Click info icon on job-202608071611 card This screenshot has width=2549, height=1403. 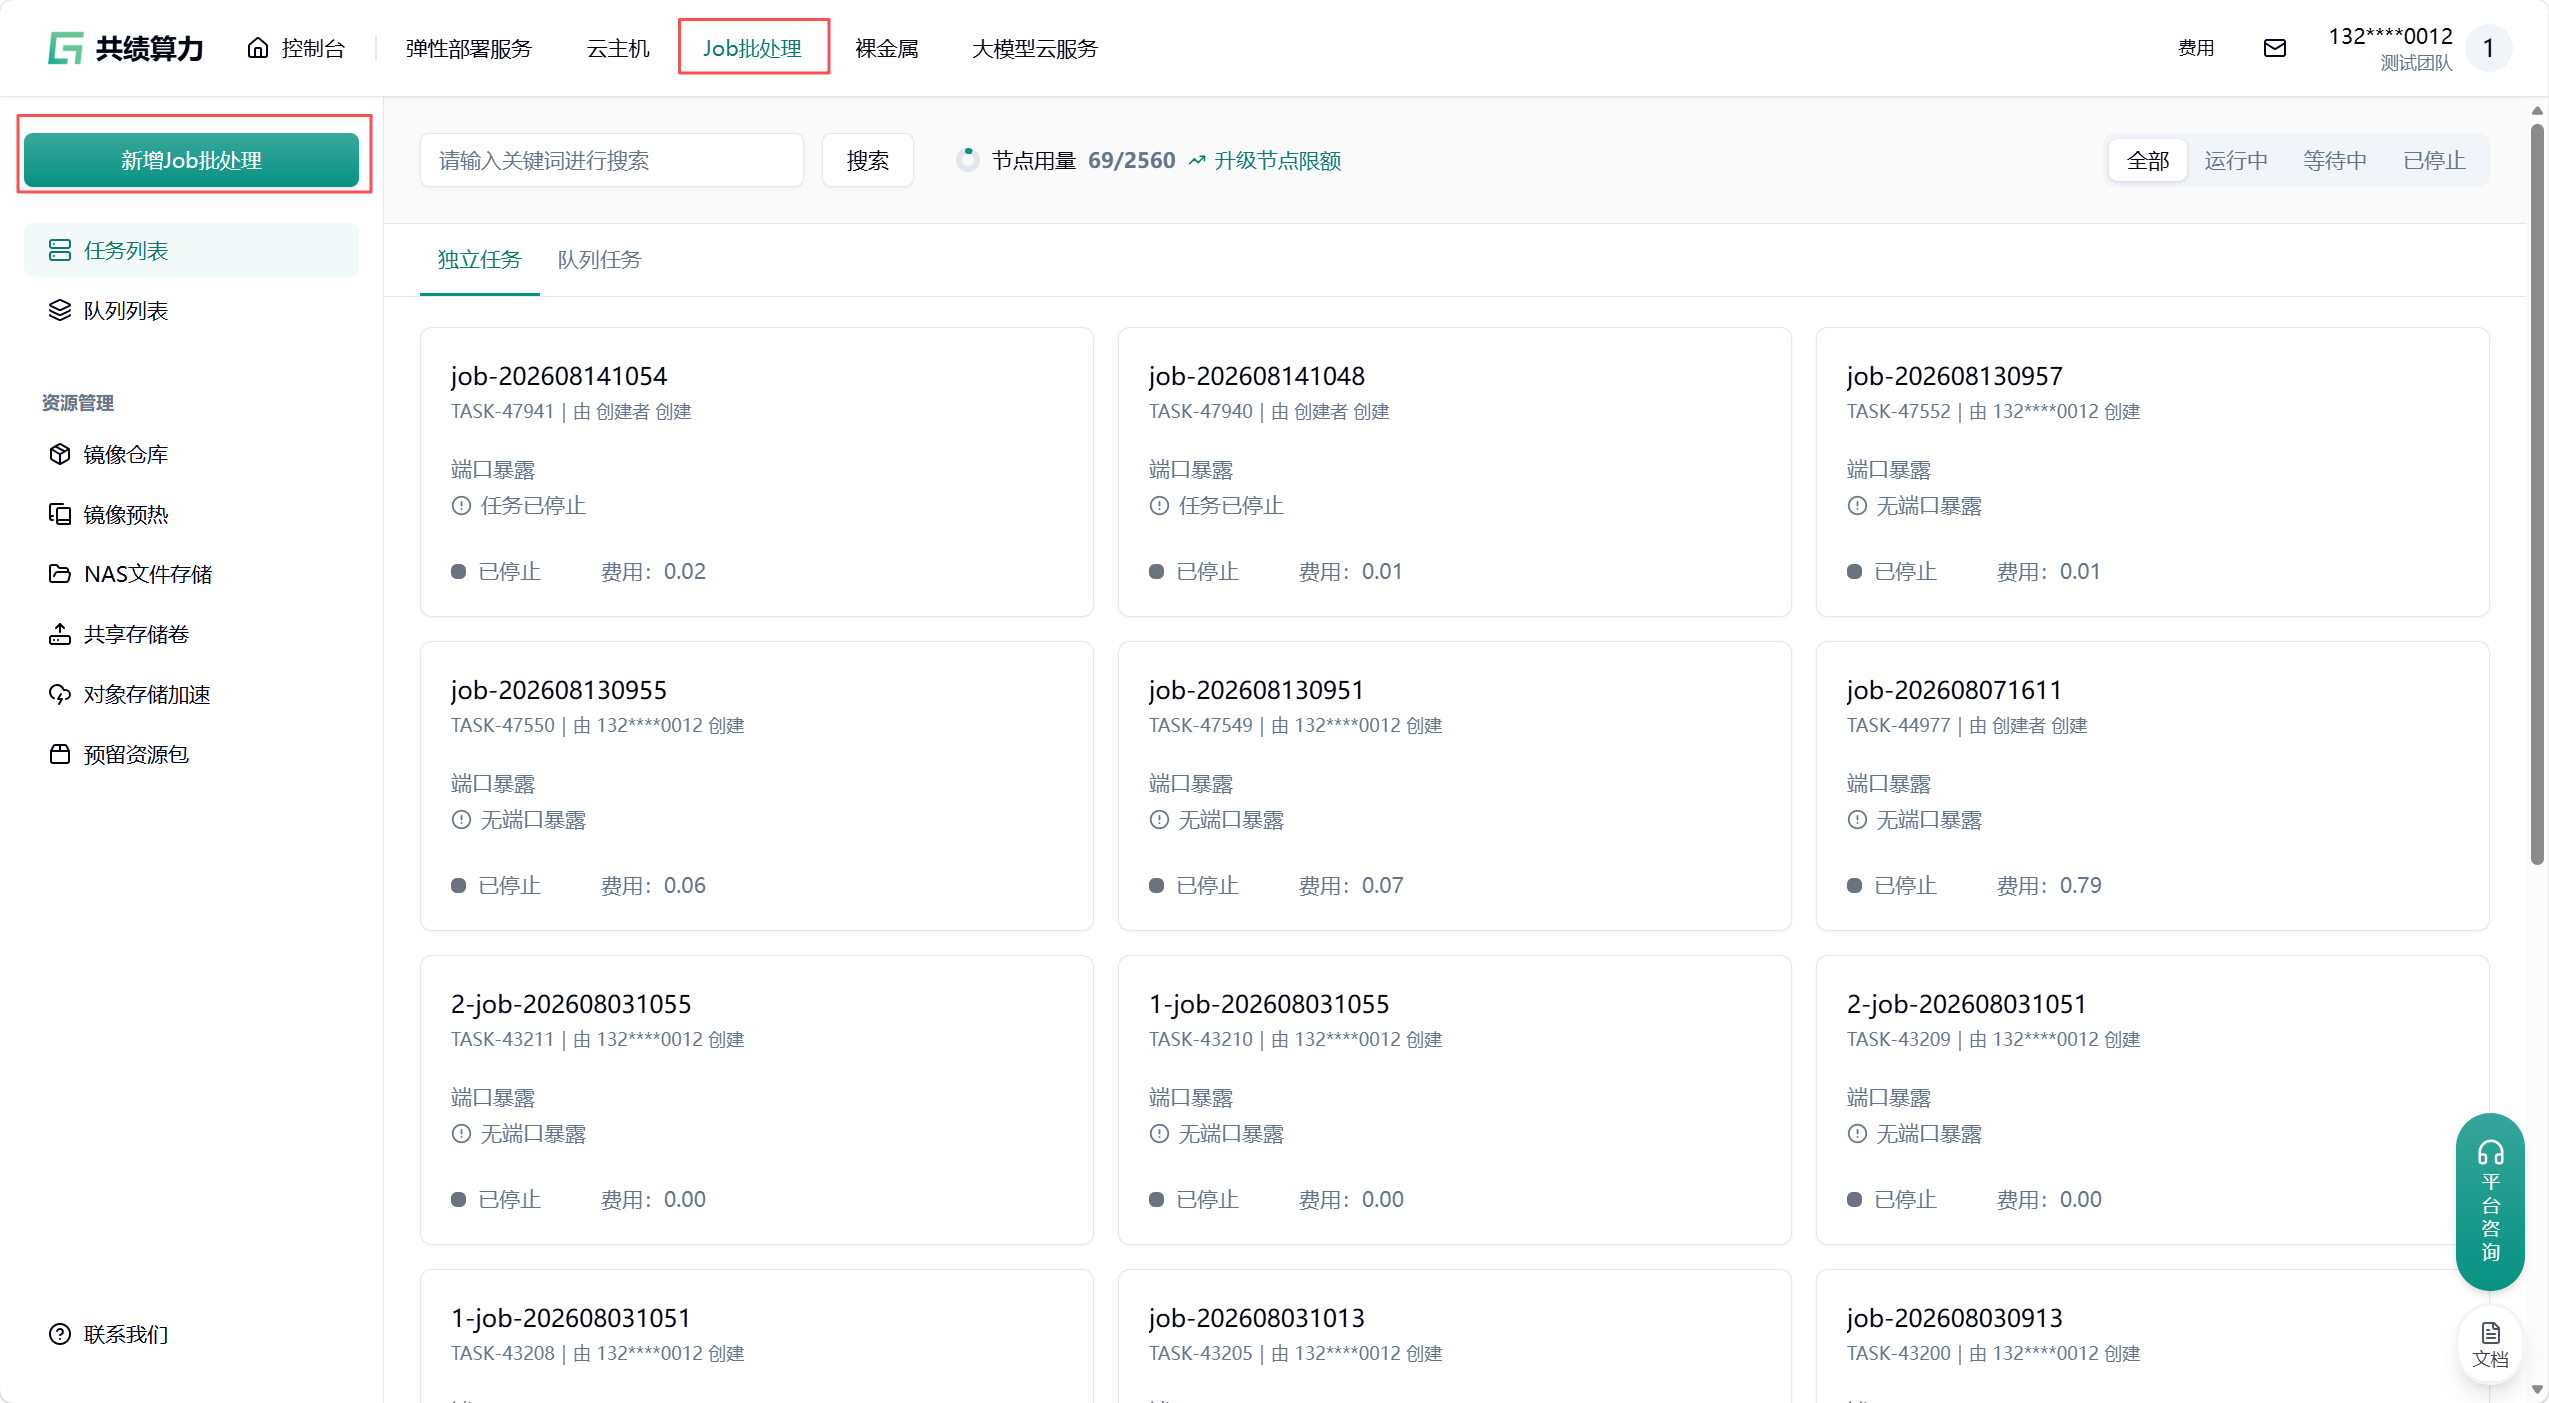[1857, 820]
